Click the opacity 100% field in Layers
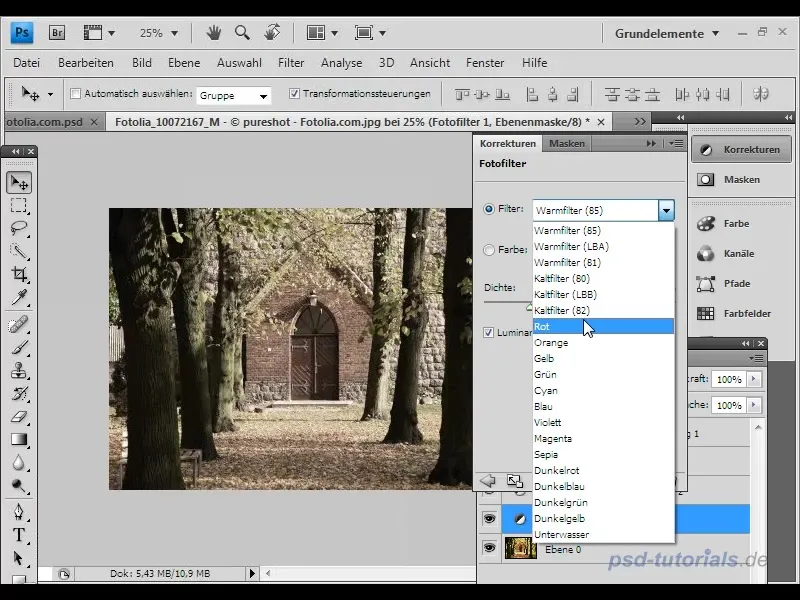800x600 pixels. [729, 380]
